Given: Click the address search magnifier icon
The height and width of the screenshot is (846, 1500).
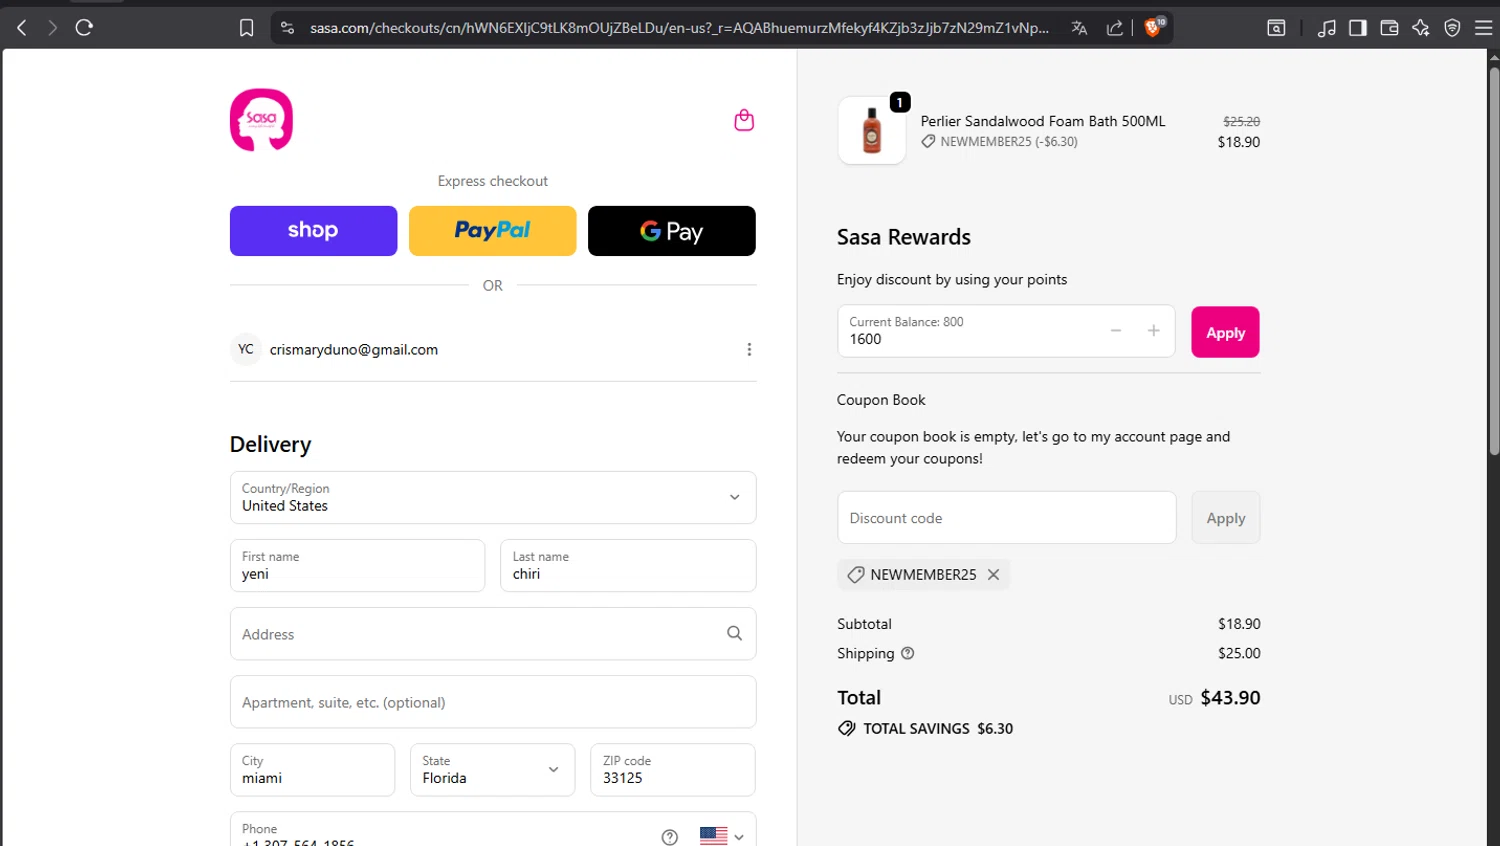Looking at the screenshot, I should pyautogui.click(x=734, y=633).
